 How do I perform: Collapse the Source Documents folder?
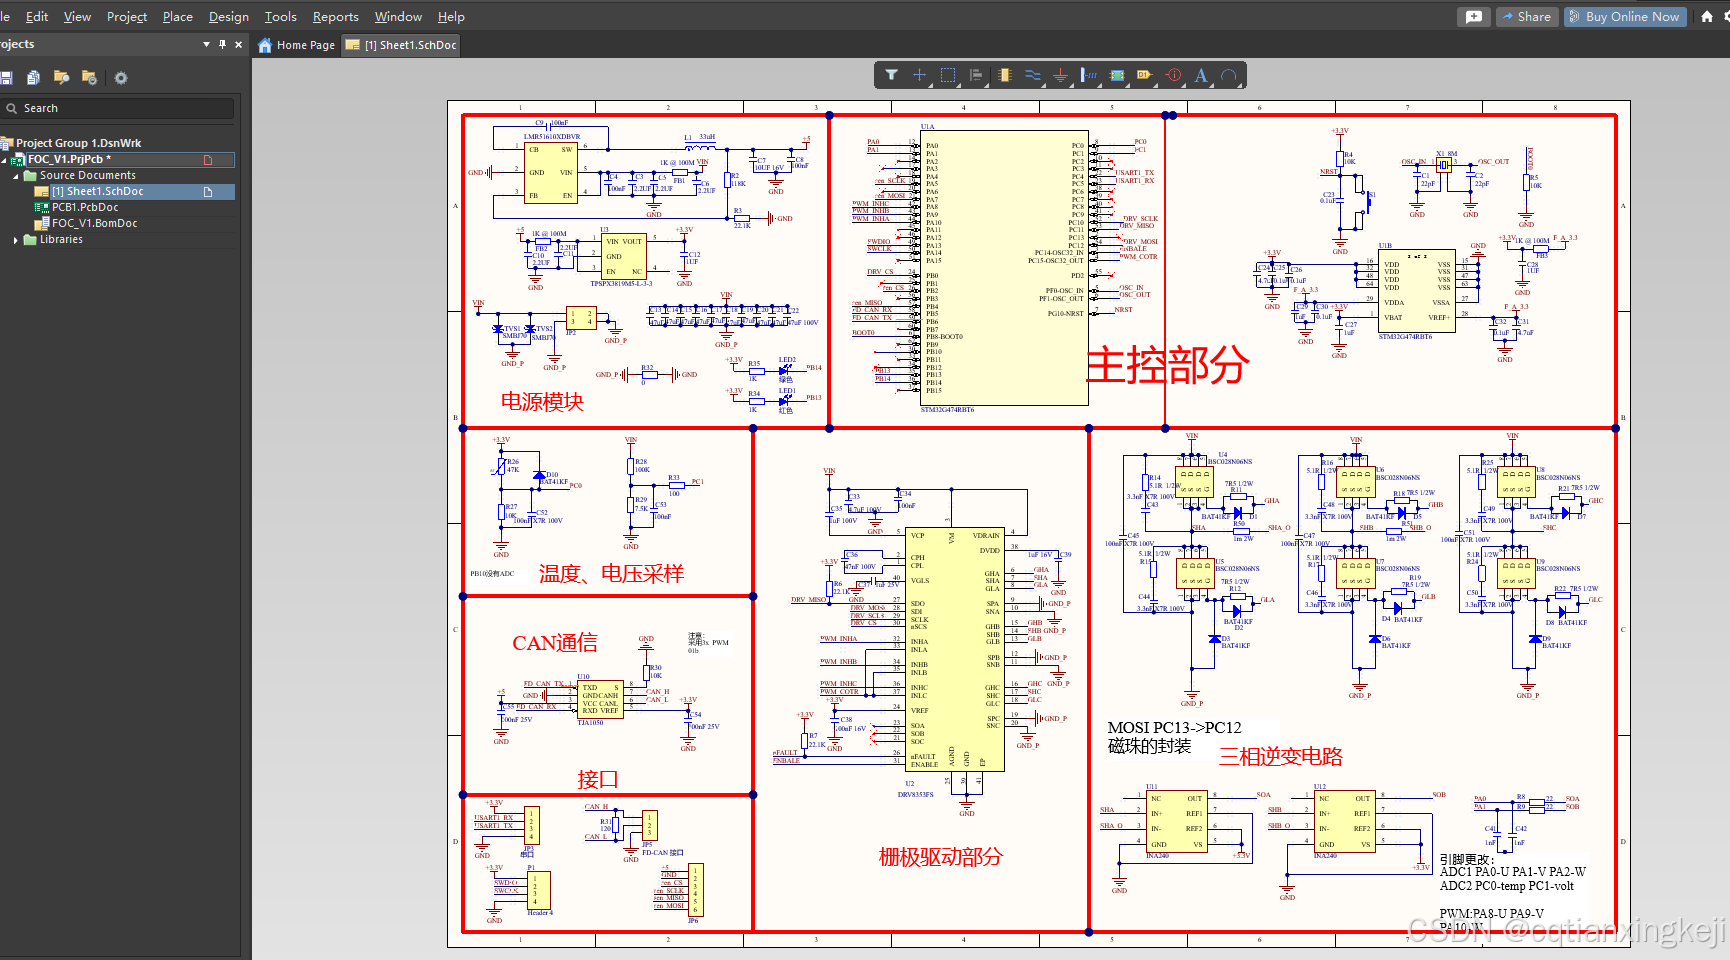(16, 176)
